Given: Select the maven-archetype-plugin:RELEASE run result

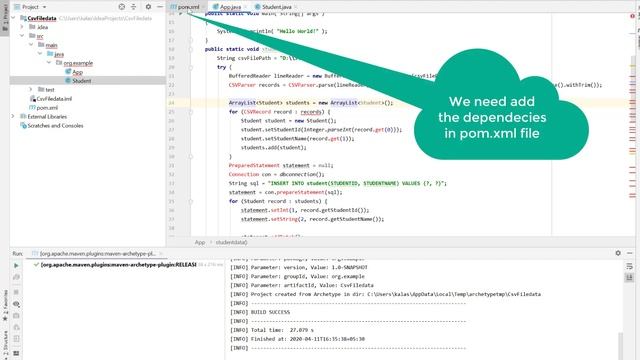Looking at the screenshot, I should [116, 264].
